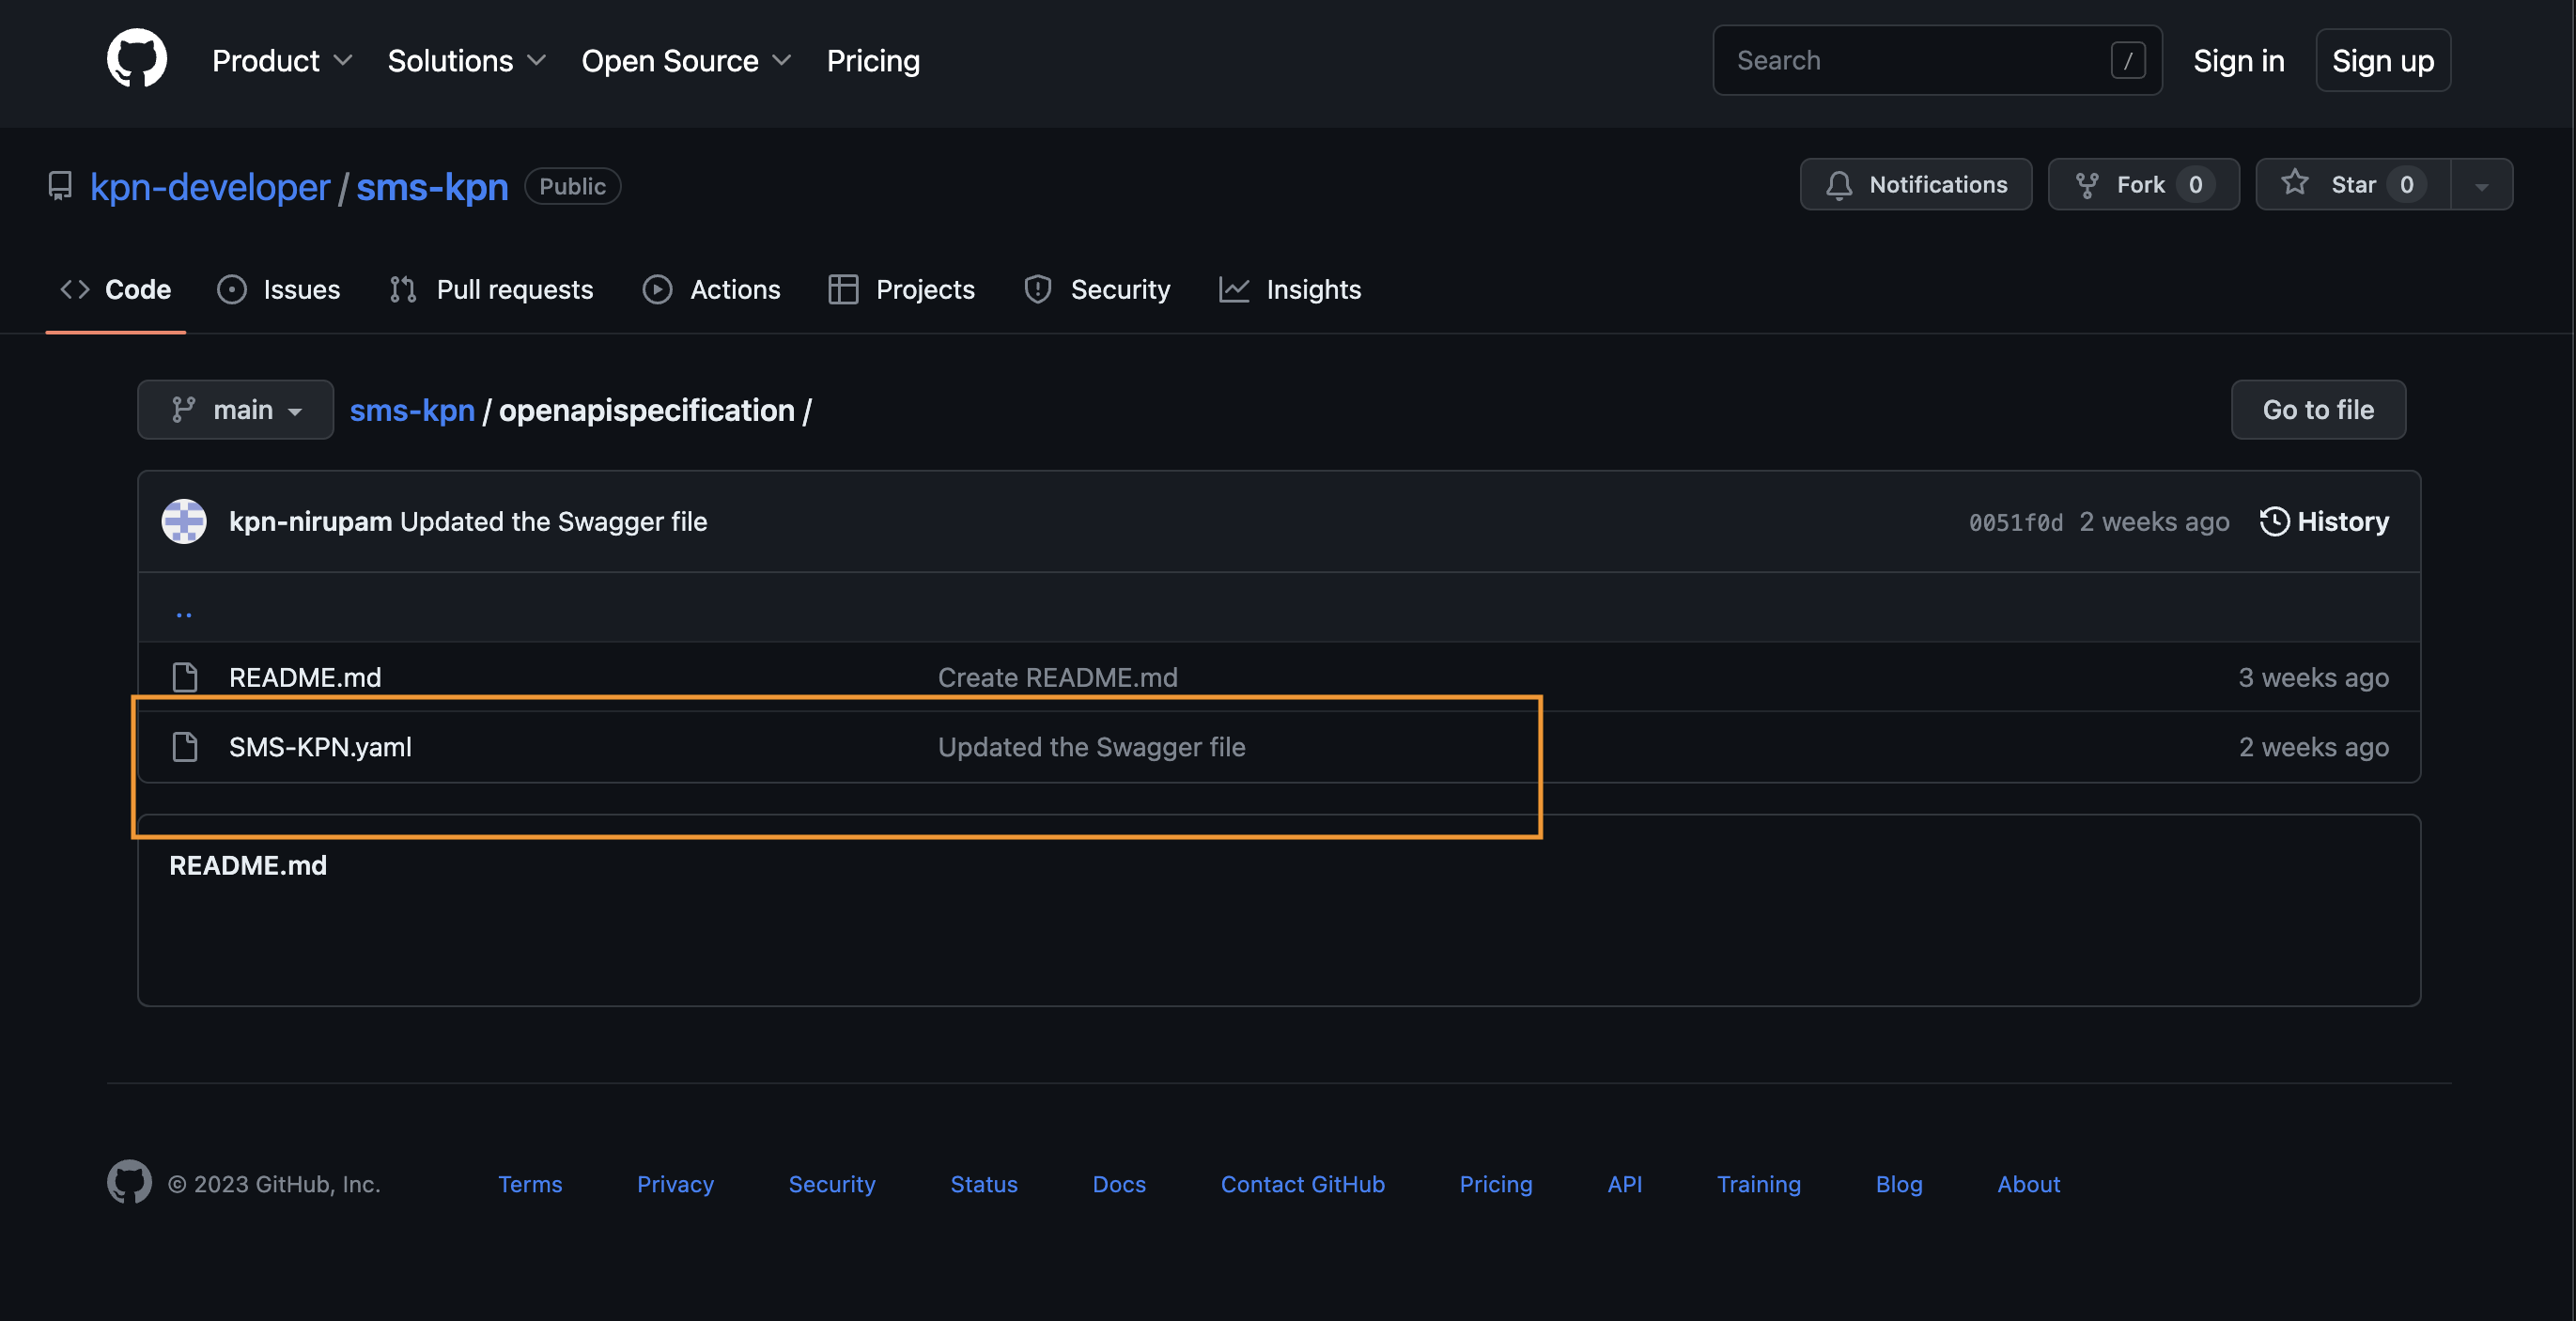The image size is (2576, 1321).
Task: Select the Code tab
Action: coord(116,289)
